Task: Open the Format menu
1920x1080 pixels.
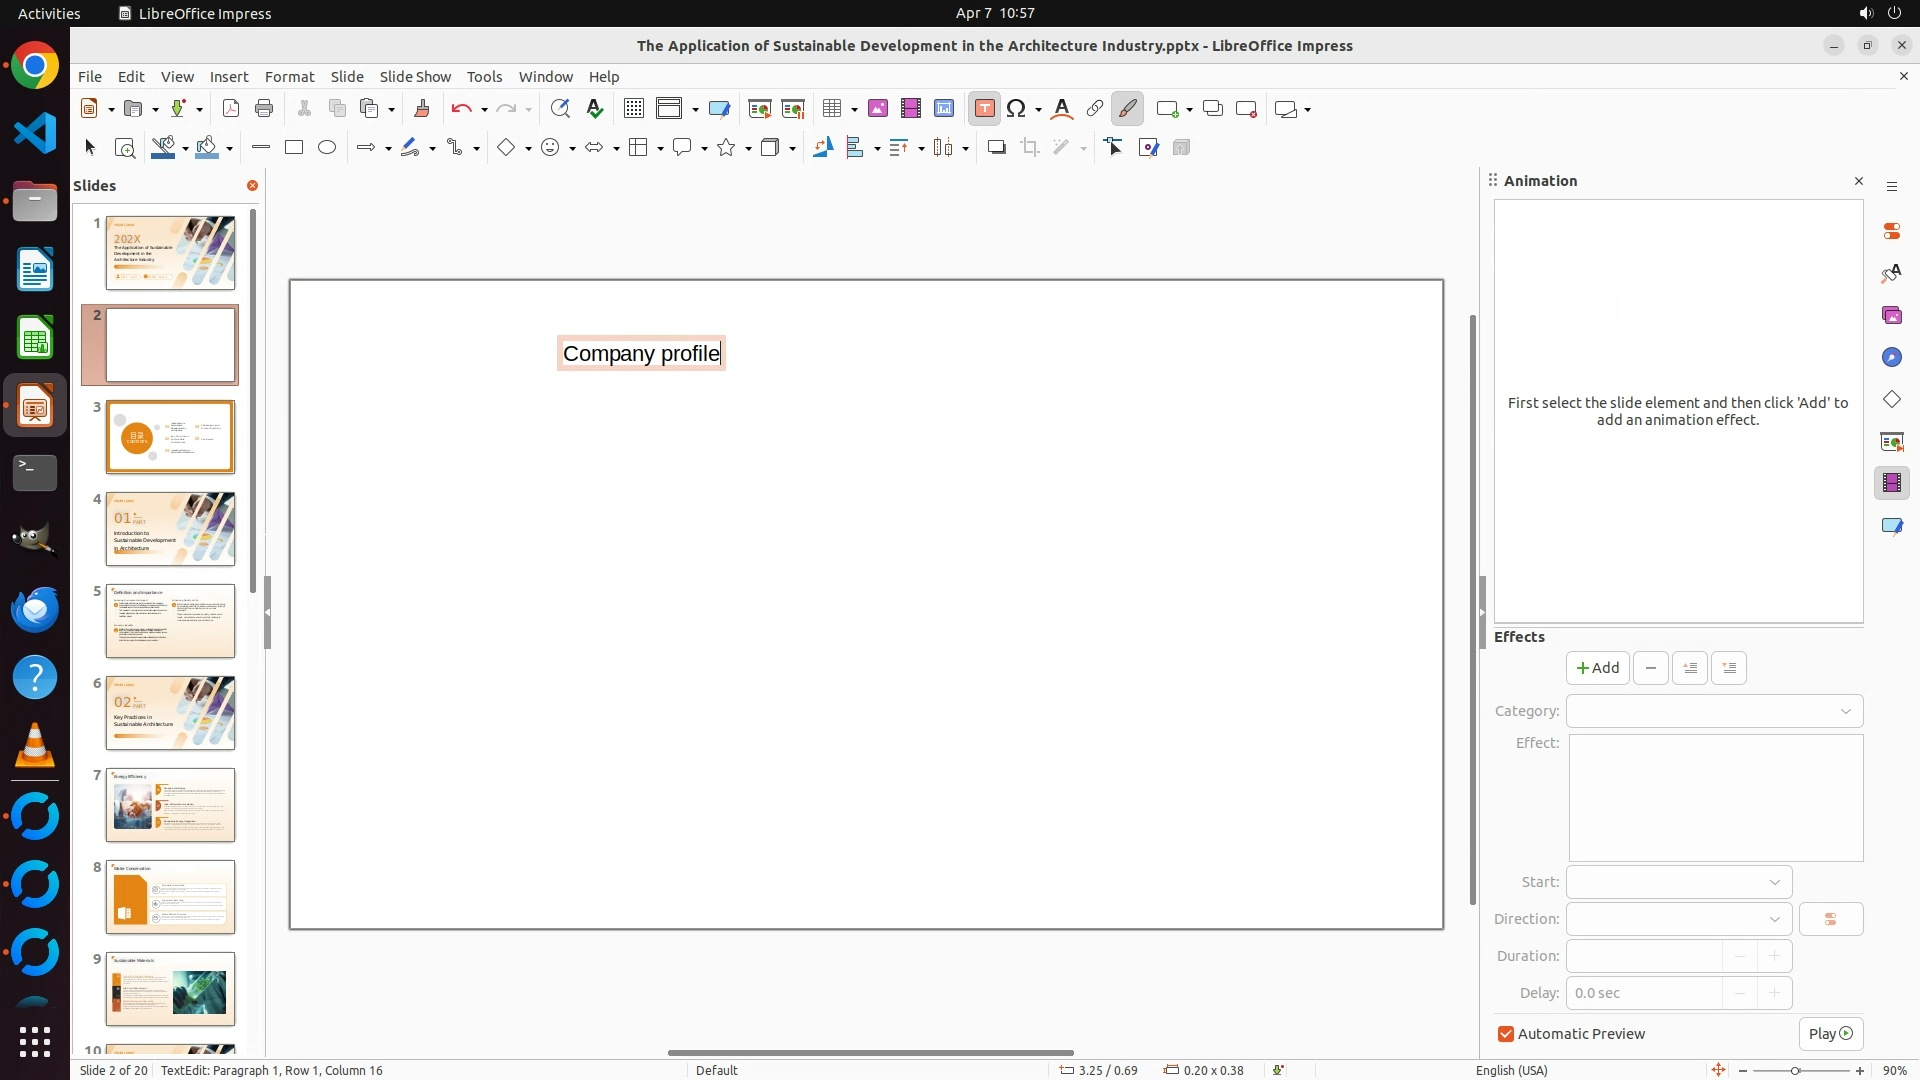Action: click(289, 77)
